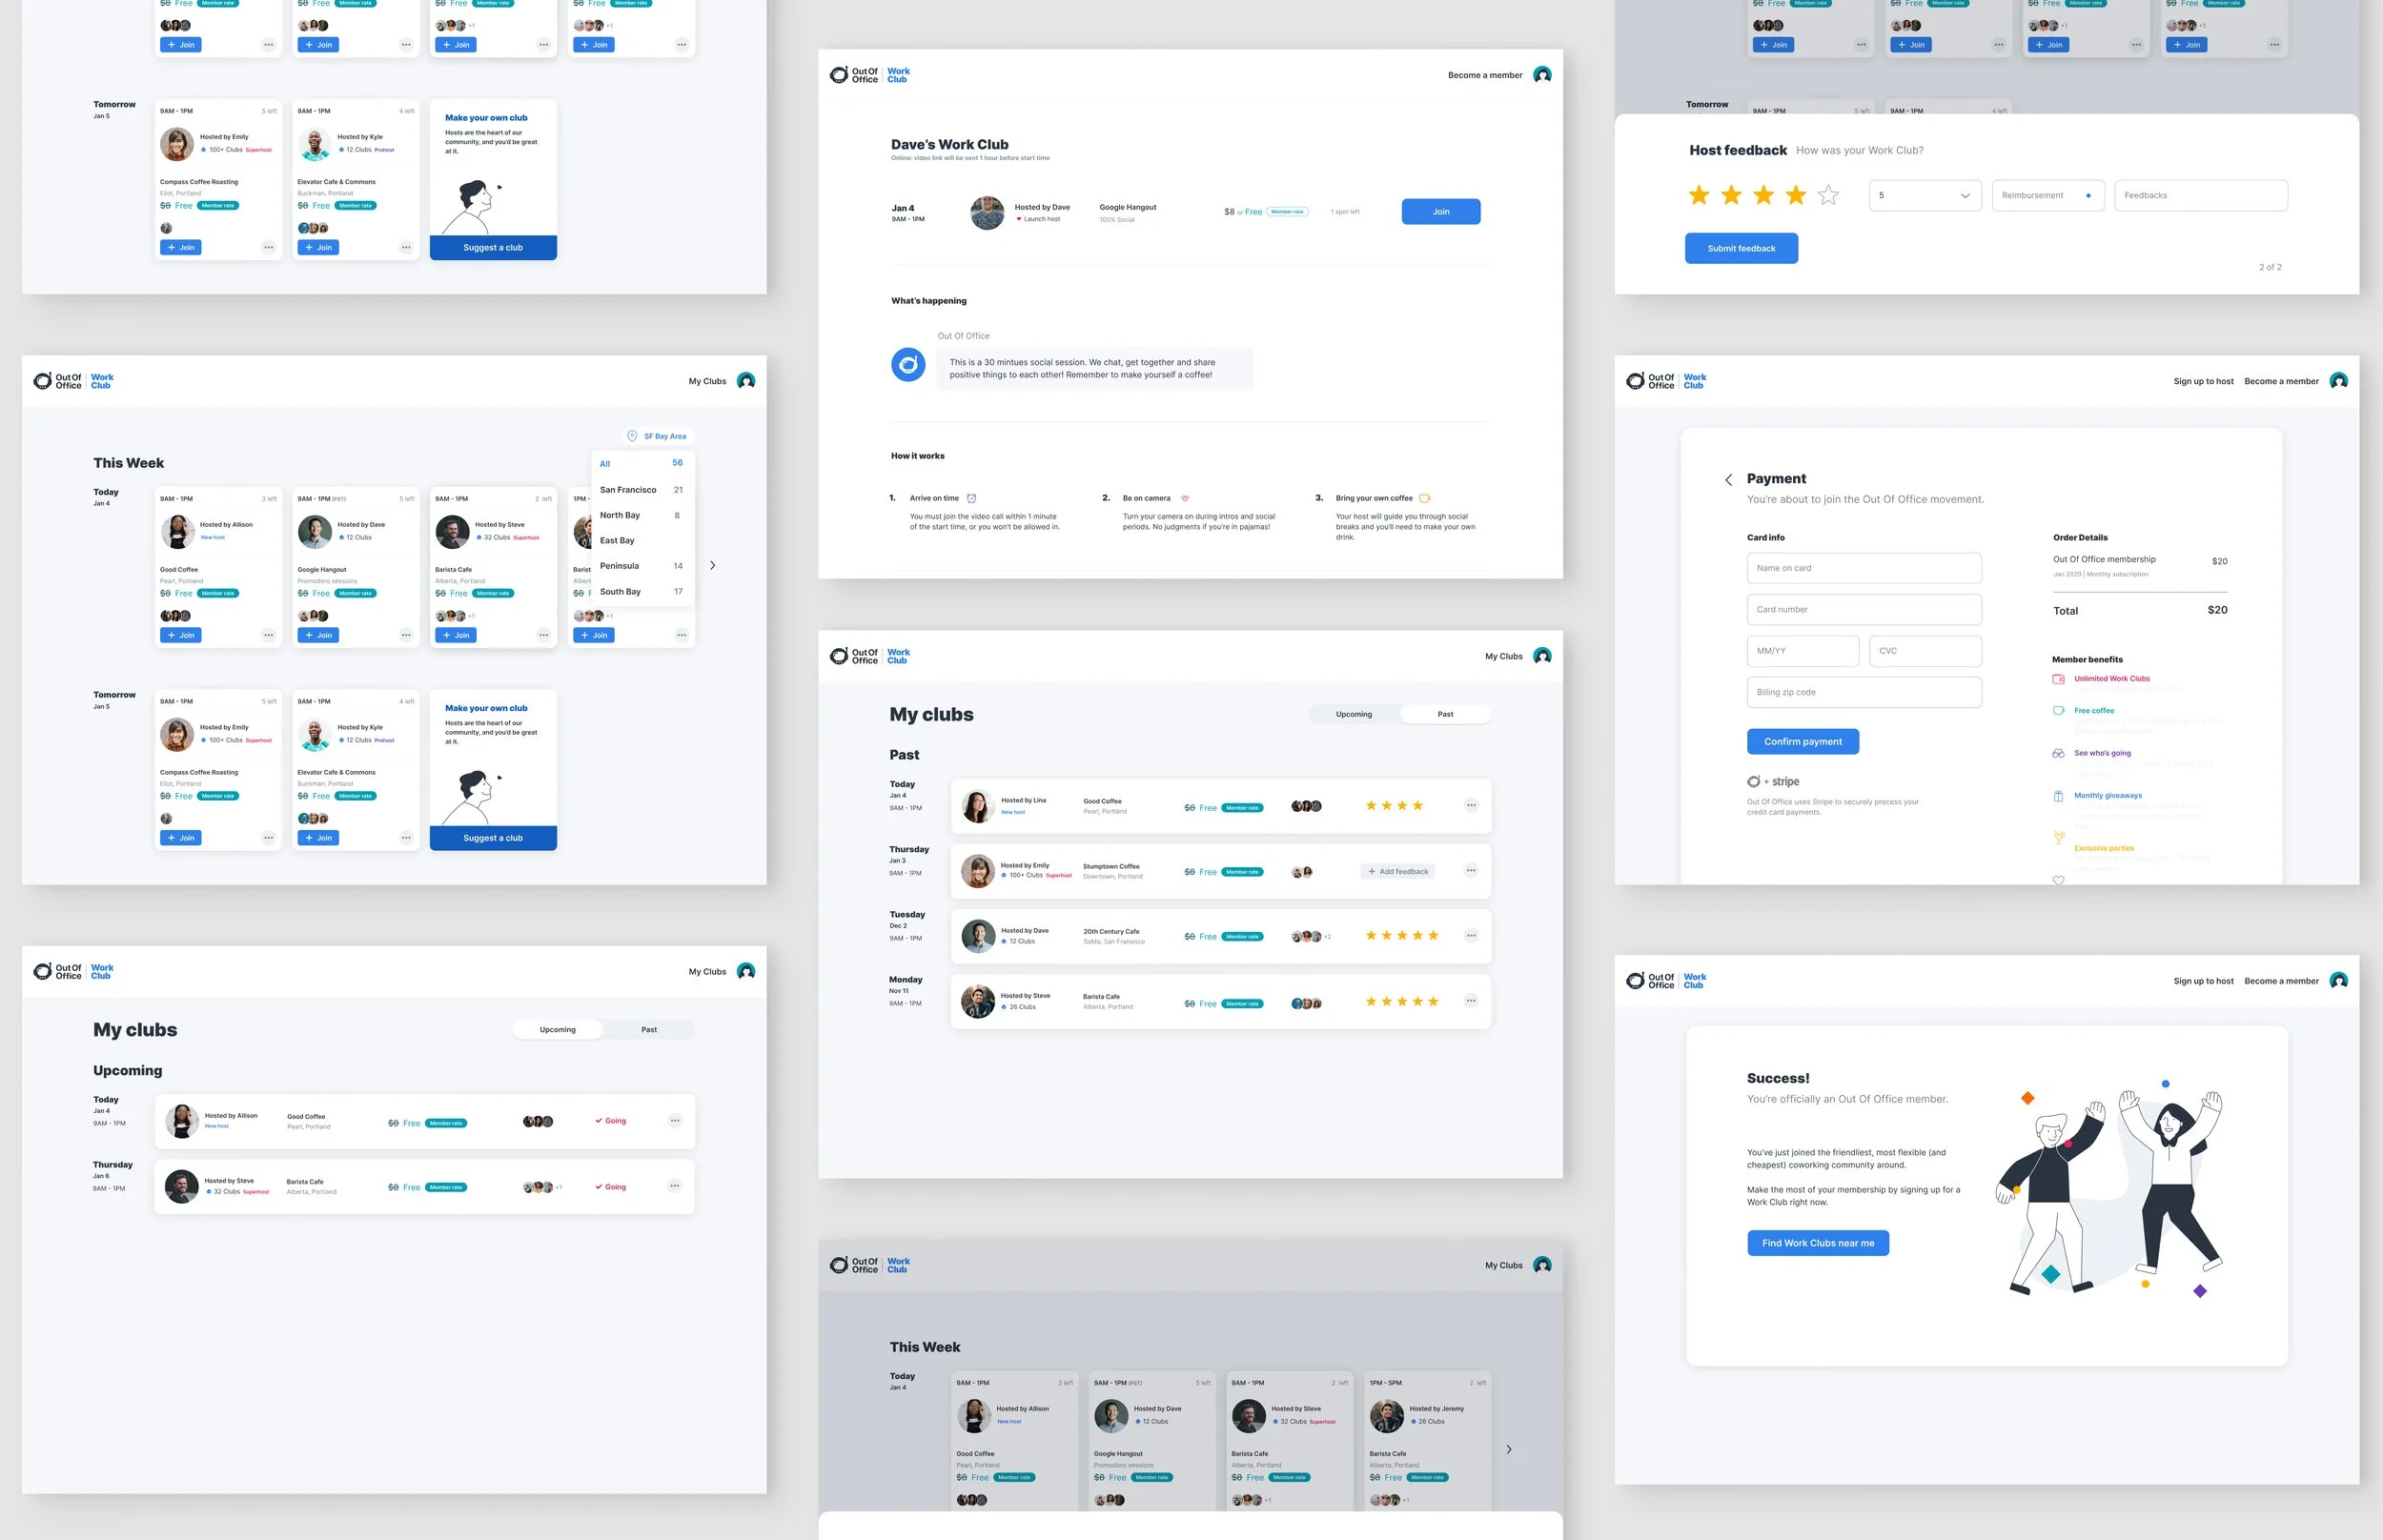
Task: Click the empty fifth star in Host feedback
Action: tap(1828, 195)
